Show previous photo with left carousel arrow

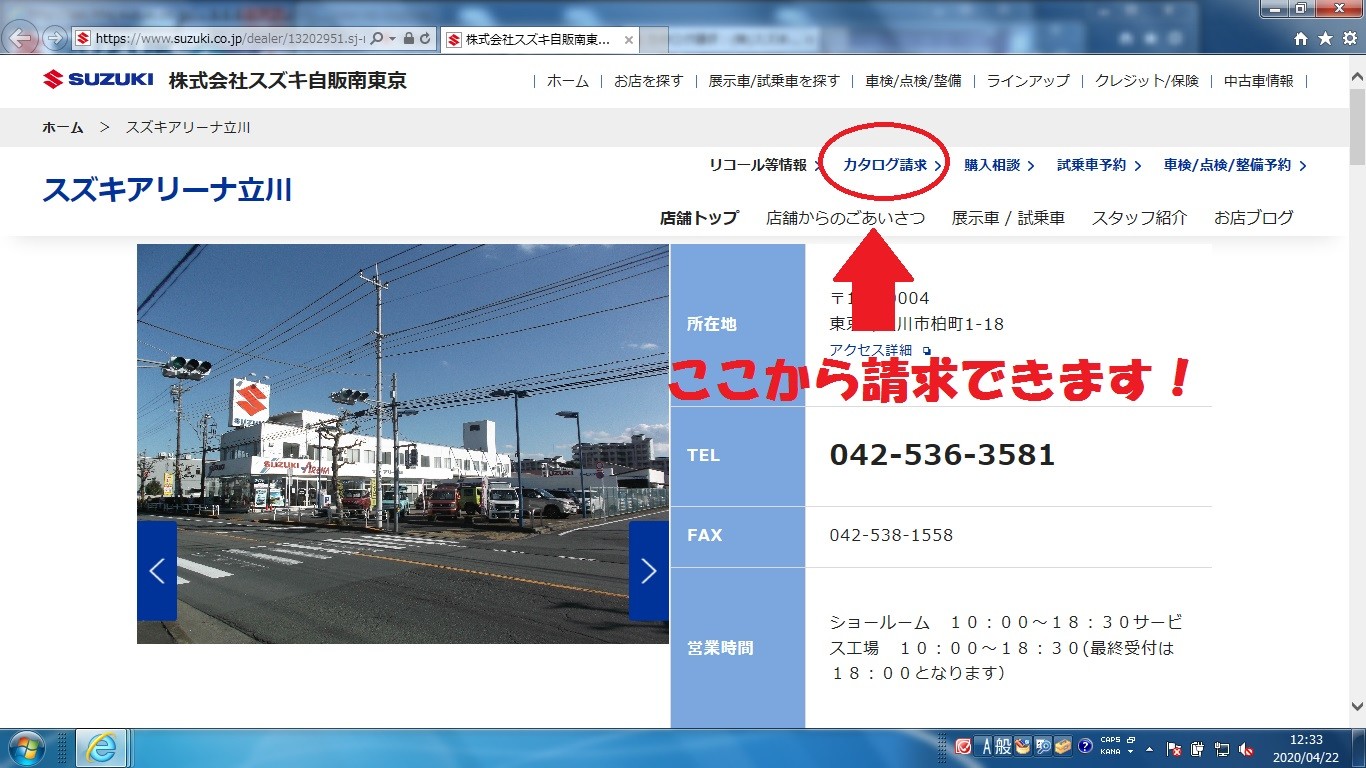pos(157,571)
